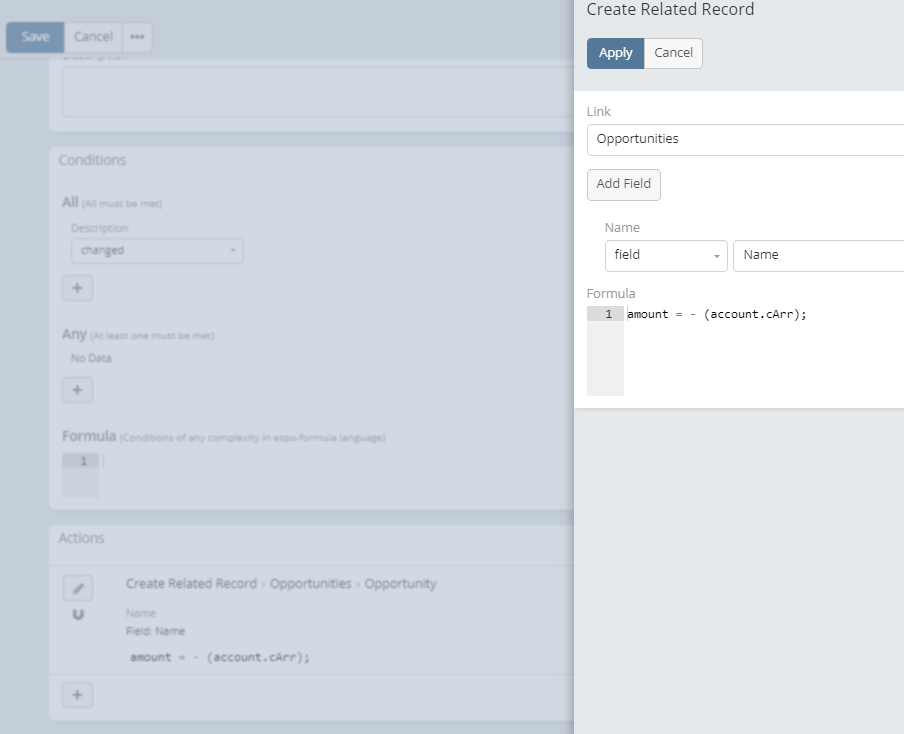Screen dimensions: 904x734
Task: Add a condition under the All section
Action: tap(77, 288)
